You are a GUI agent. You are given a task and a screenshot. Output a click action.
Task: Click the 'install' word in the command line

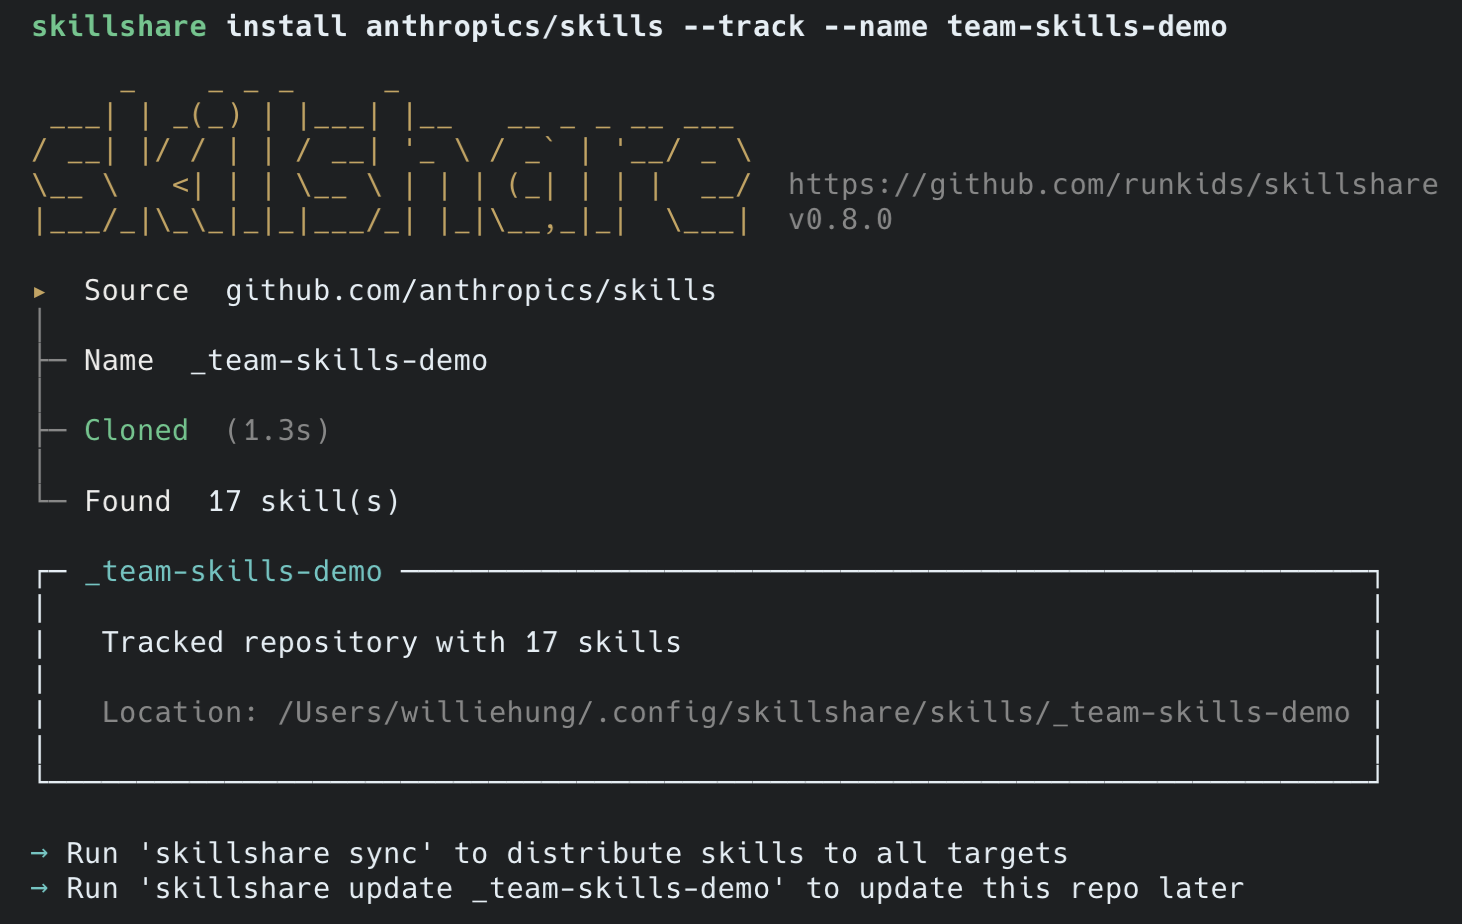[x=286, y=26]
